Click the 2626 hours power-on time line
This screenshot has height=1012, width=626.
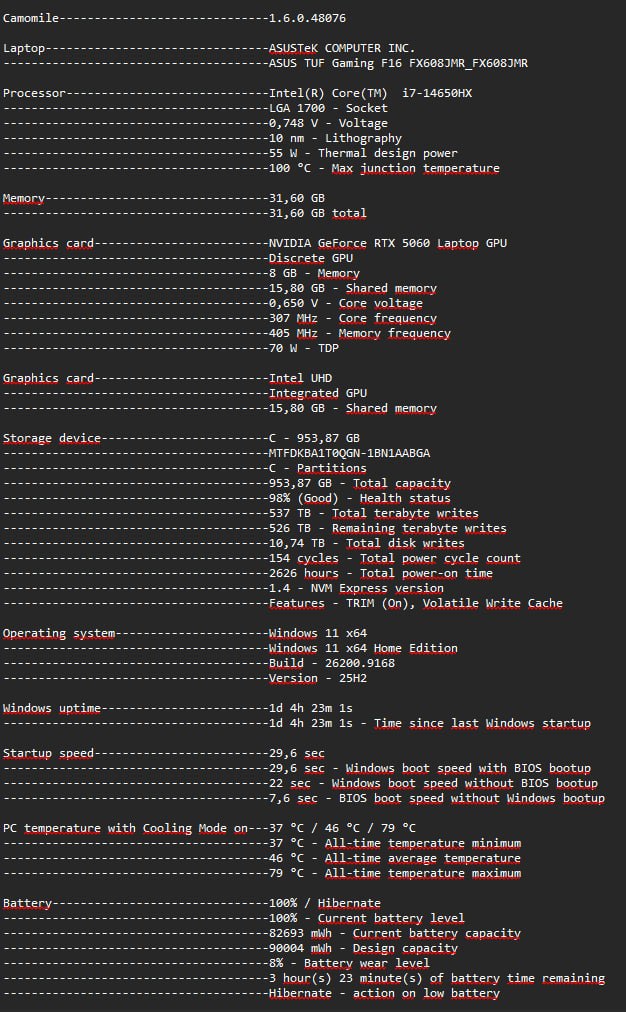[x=381, y=573]
